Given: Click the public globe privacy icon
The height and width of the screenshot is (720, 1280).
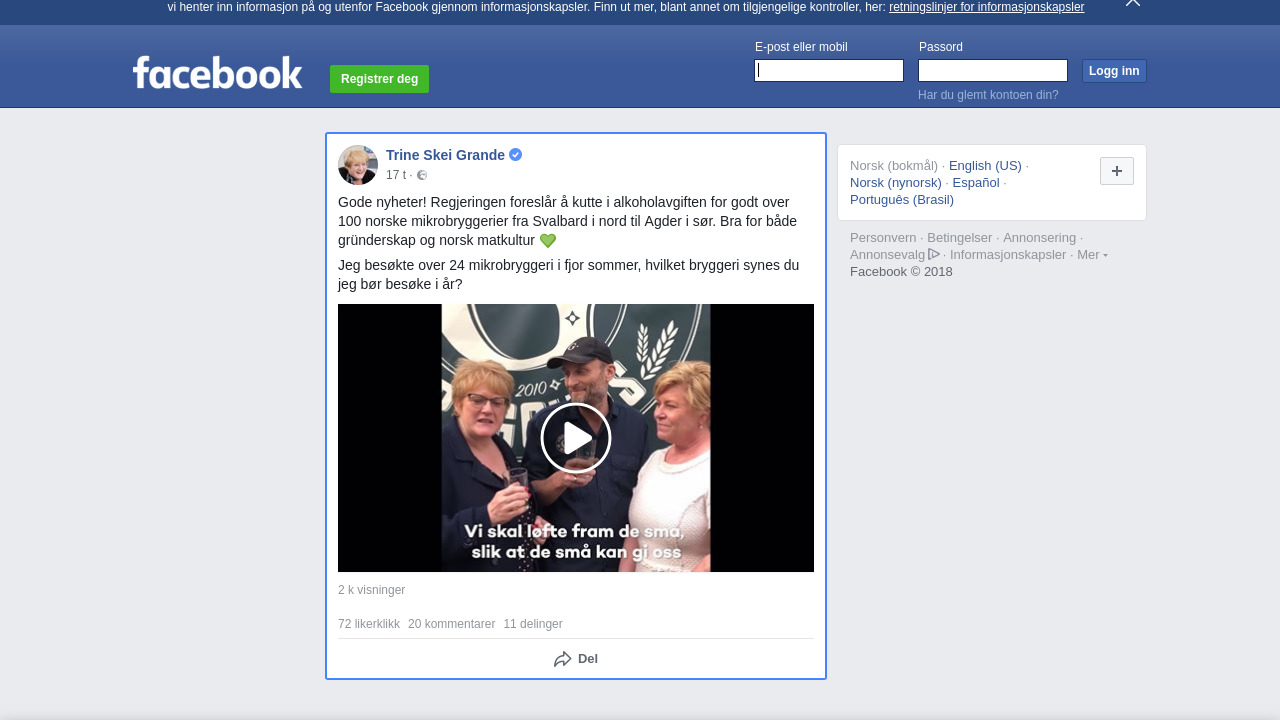Looking at the screenshot, I should tap(422, 175).
